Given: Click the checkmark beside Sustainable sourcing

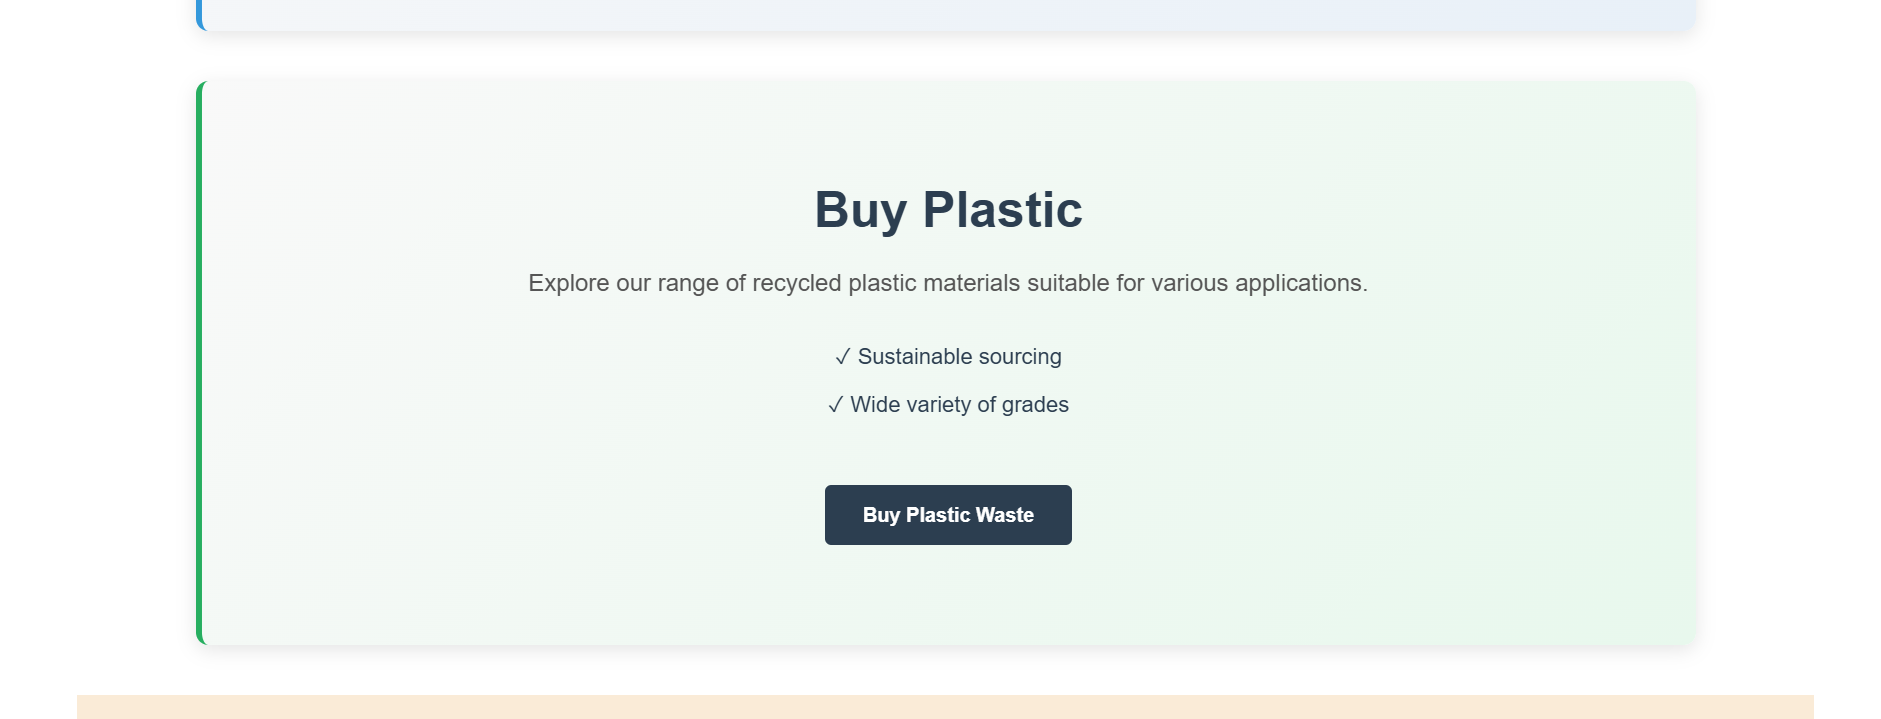Looking at the screenshot, I should 843,357.
